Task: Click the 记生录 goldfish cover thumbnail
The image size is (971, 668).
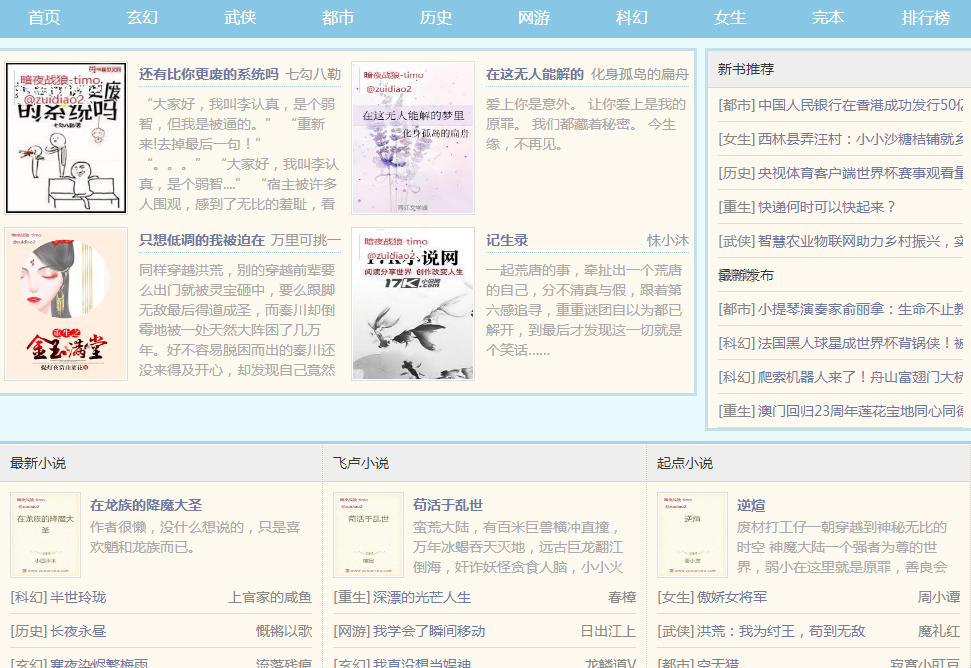Action: [412, 304]
